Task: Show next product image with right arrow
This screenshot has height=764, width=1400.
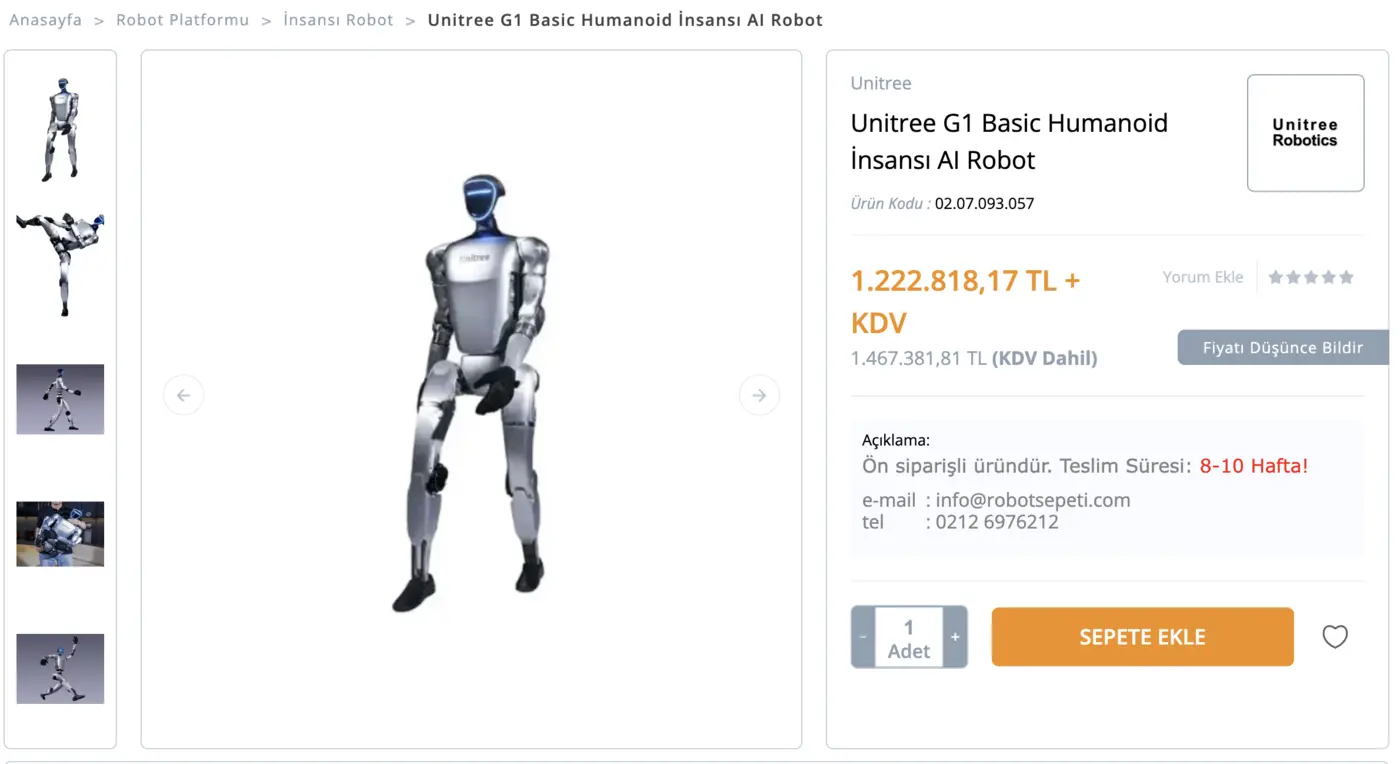Action: click(x=759, y=395)
